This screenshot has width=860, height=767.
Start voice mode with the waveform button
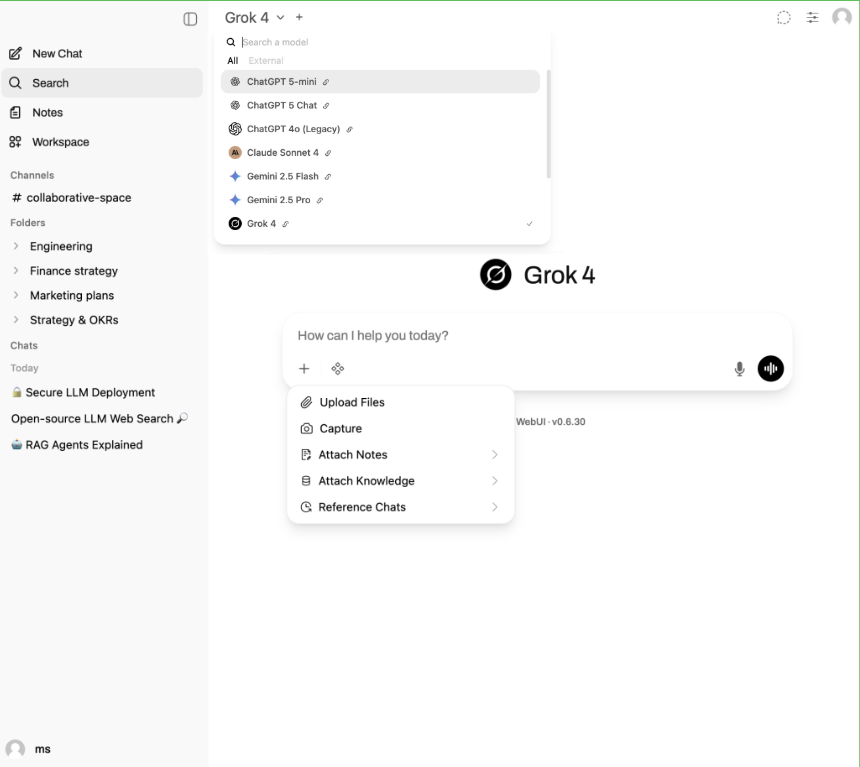[770, 369]
